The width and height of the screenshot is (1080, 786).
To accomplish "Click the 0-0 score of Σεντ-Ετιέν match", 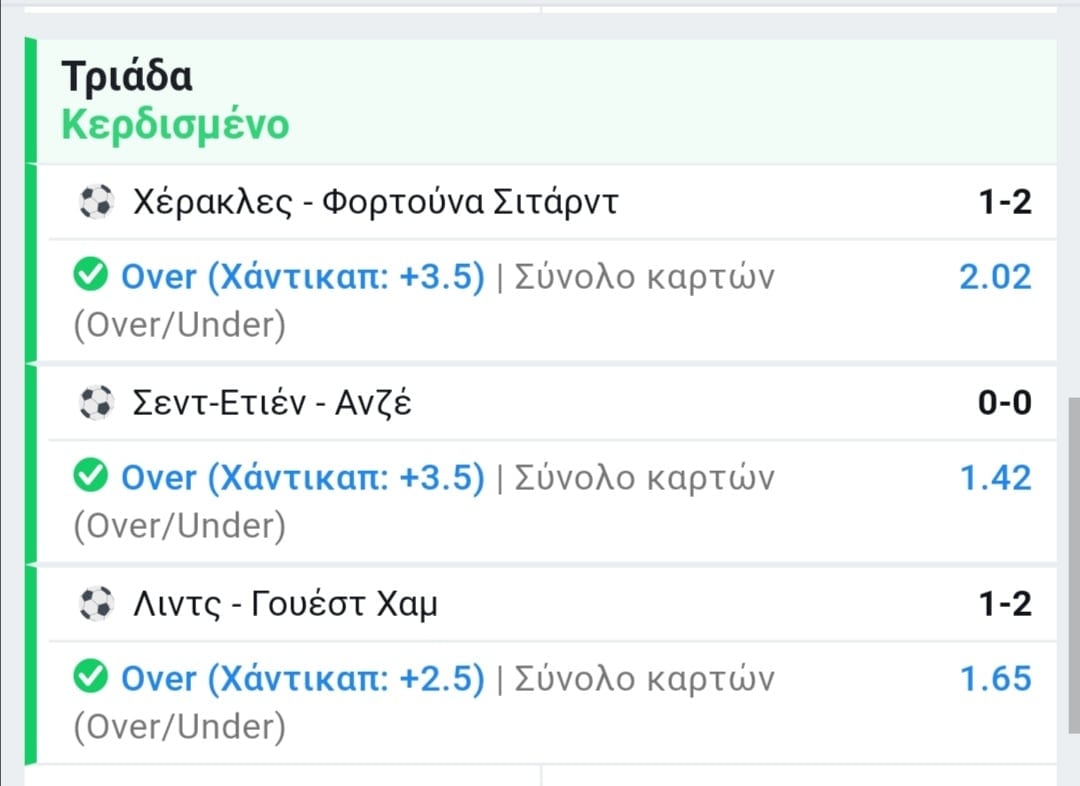I will (1004, 404).
